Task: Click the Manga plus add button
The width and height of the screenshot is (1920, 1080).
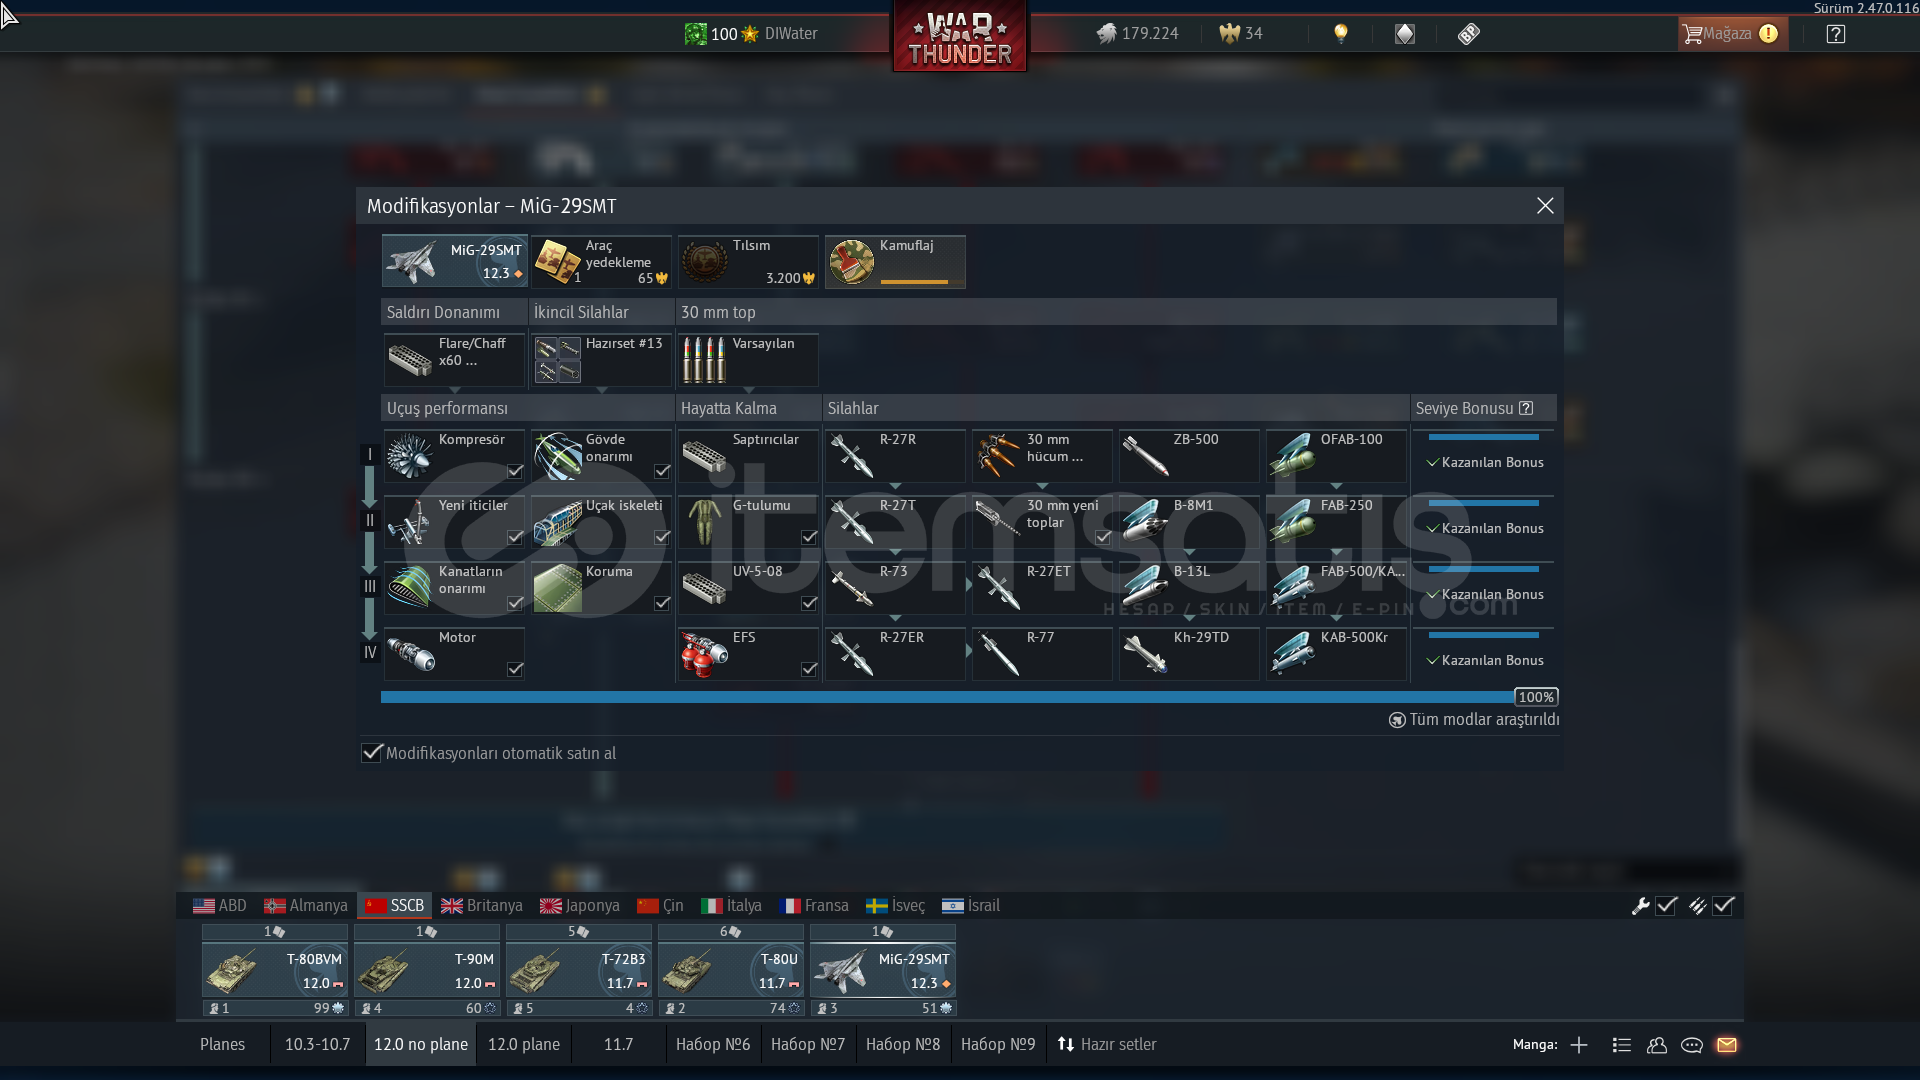Action: [x=1579, y=1045]
